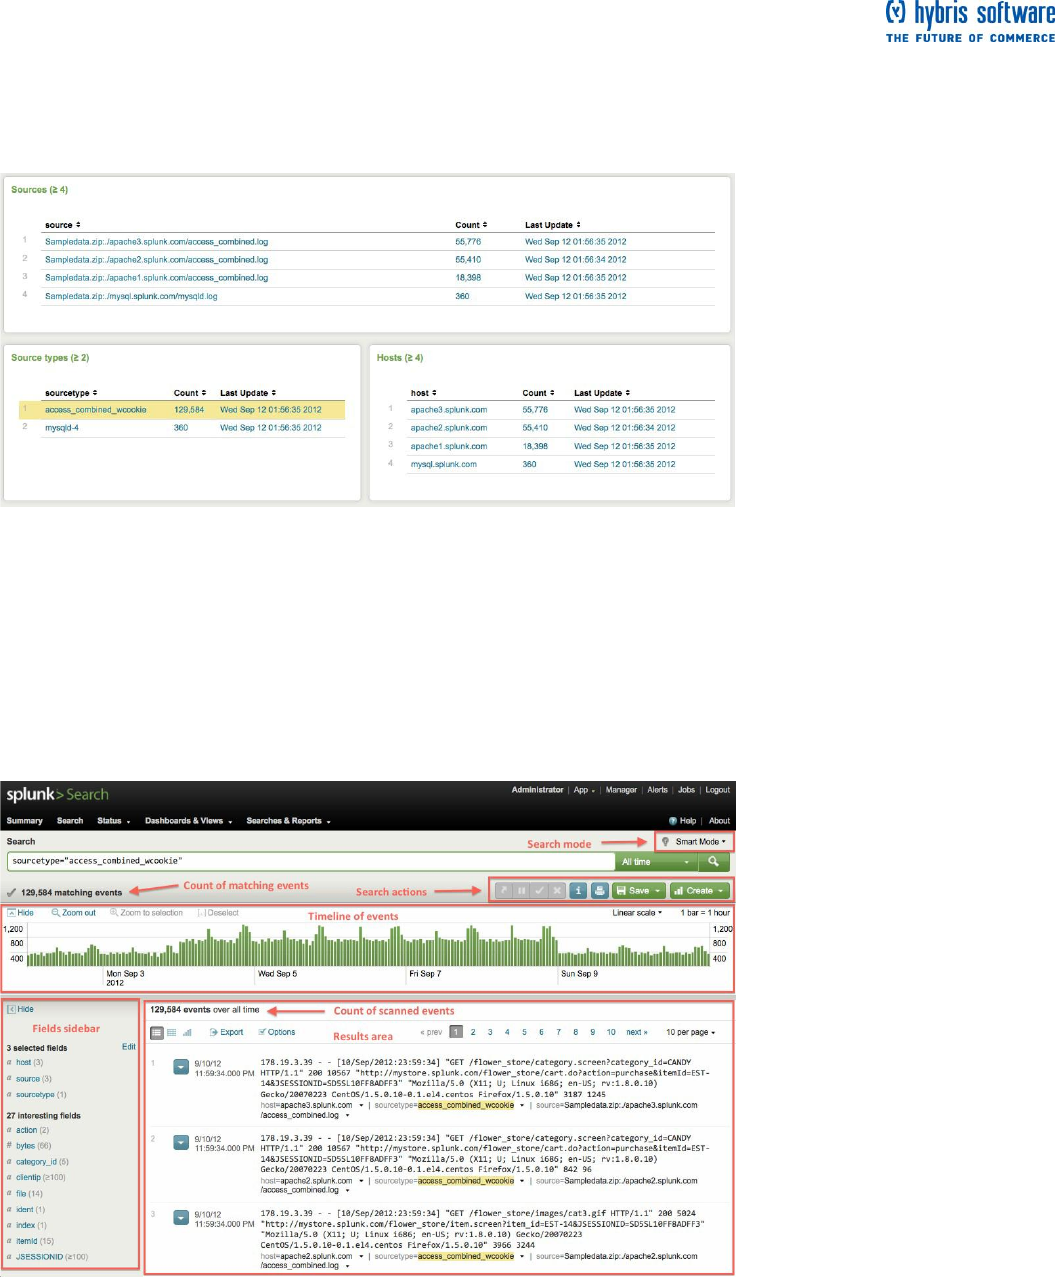Click the print results icon
This screenshot has width=1055, height=1277.
tap(599, 890)
